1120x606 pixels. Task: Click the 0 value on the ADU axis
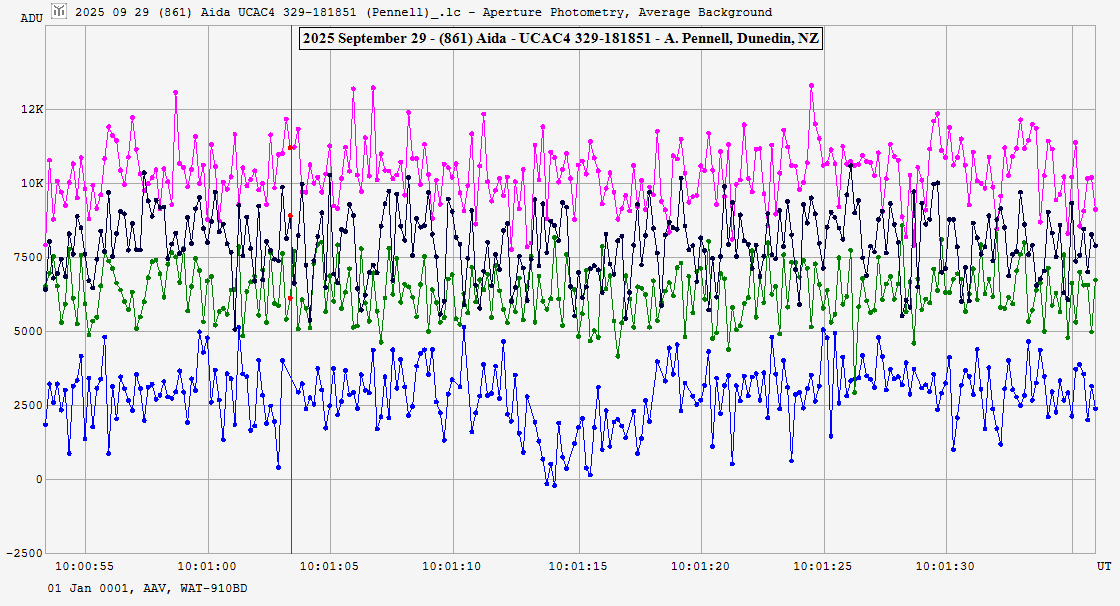pos(39,479)
